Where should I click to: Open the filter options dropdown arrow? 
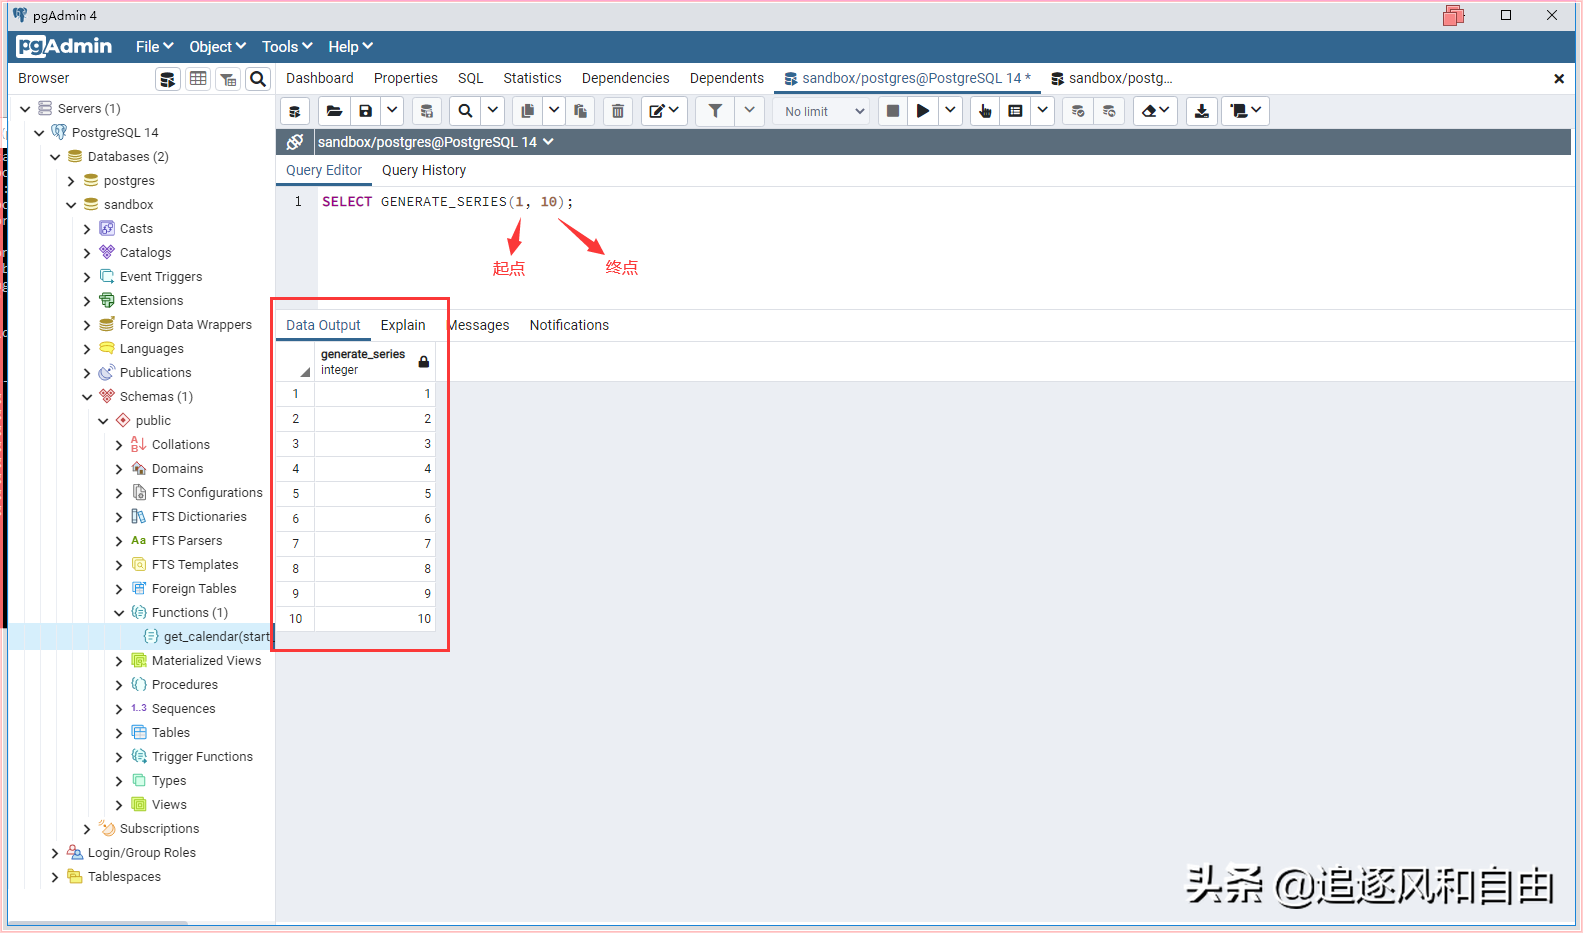tap(749, 111)
